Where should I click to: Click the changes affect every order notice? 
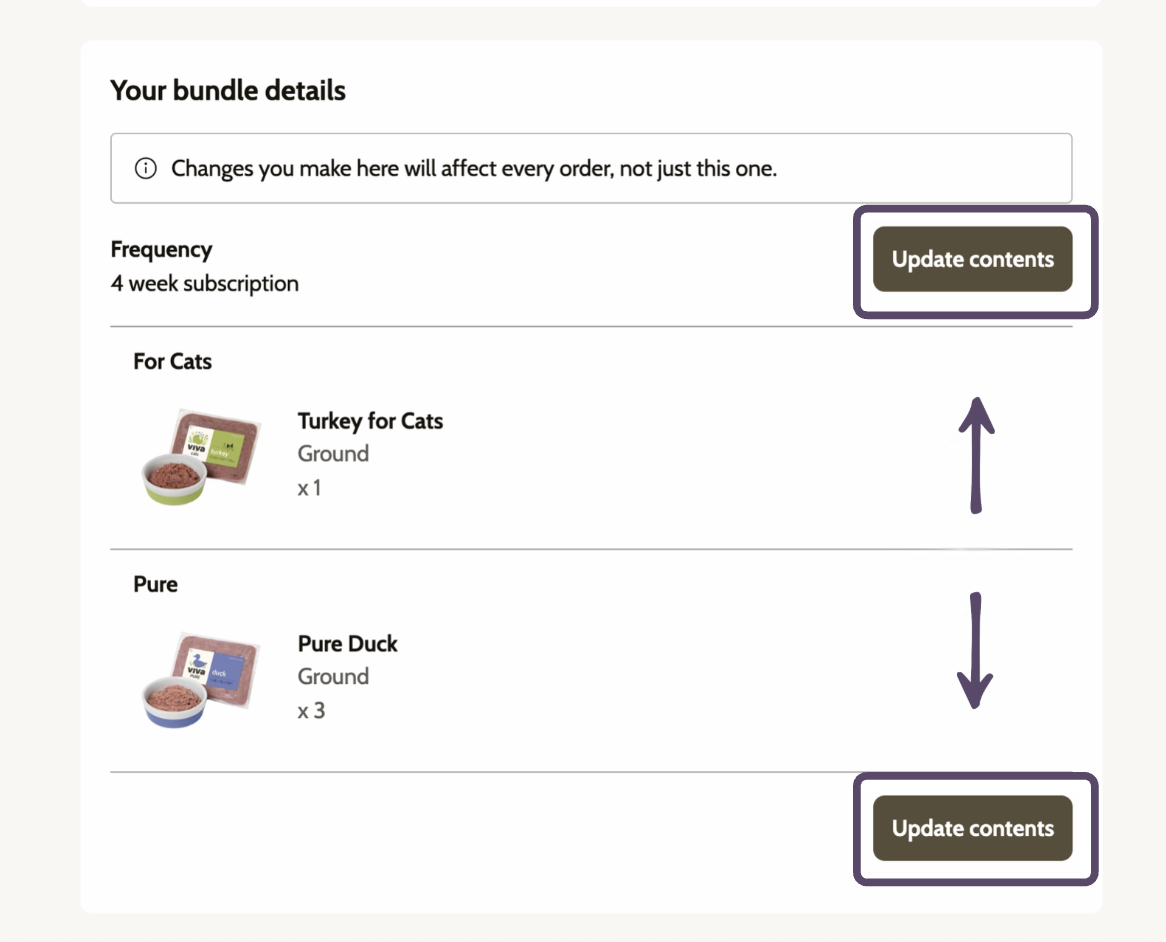click(591, 168)
